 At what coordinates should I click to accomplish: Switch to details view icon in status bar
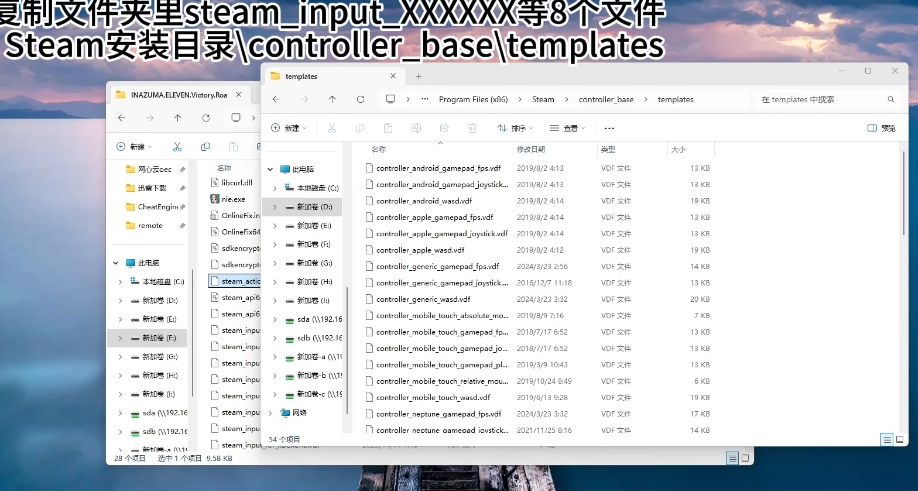(x=886, y=439)
